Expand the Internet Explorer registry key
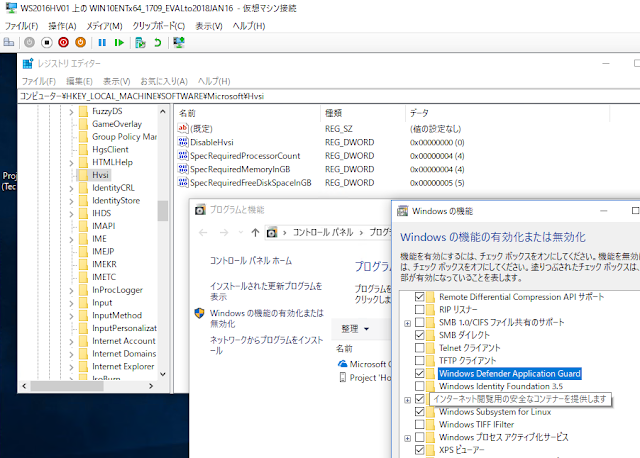The height and width of the screenshot is (458, 640). tap(71, 367)
